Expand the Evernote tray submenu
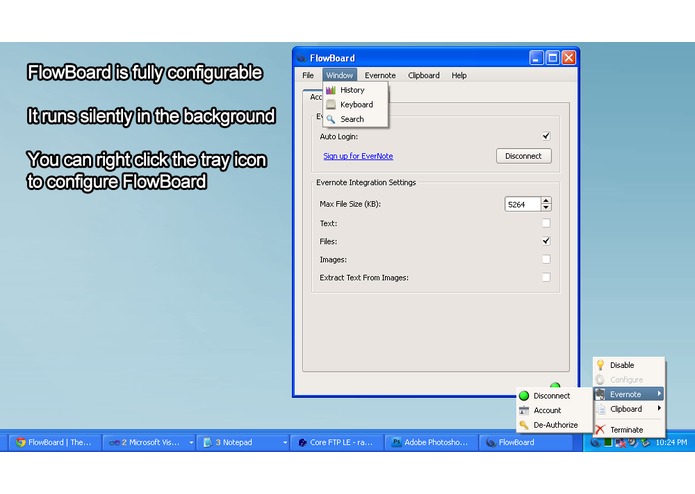Viewport: 695px width, 494px height. click(x=629, y=394)
